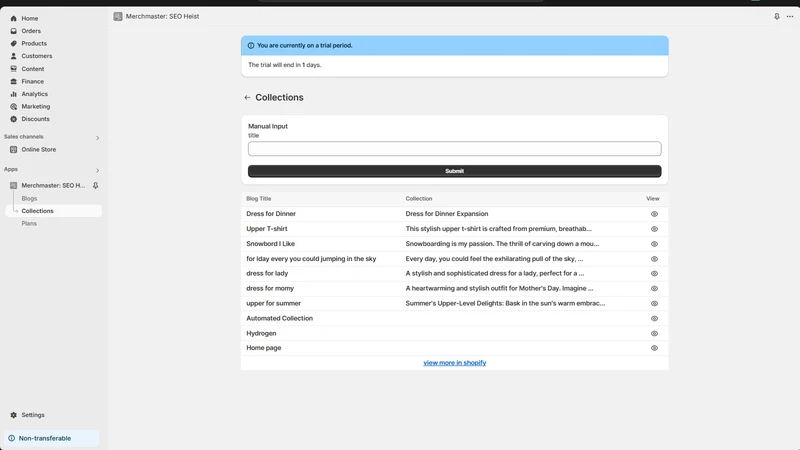Click the info icon in the trial banner
This screenshot has height=450, width=800.
tap(251, 45)
